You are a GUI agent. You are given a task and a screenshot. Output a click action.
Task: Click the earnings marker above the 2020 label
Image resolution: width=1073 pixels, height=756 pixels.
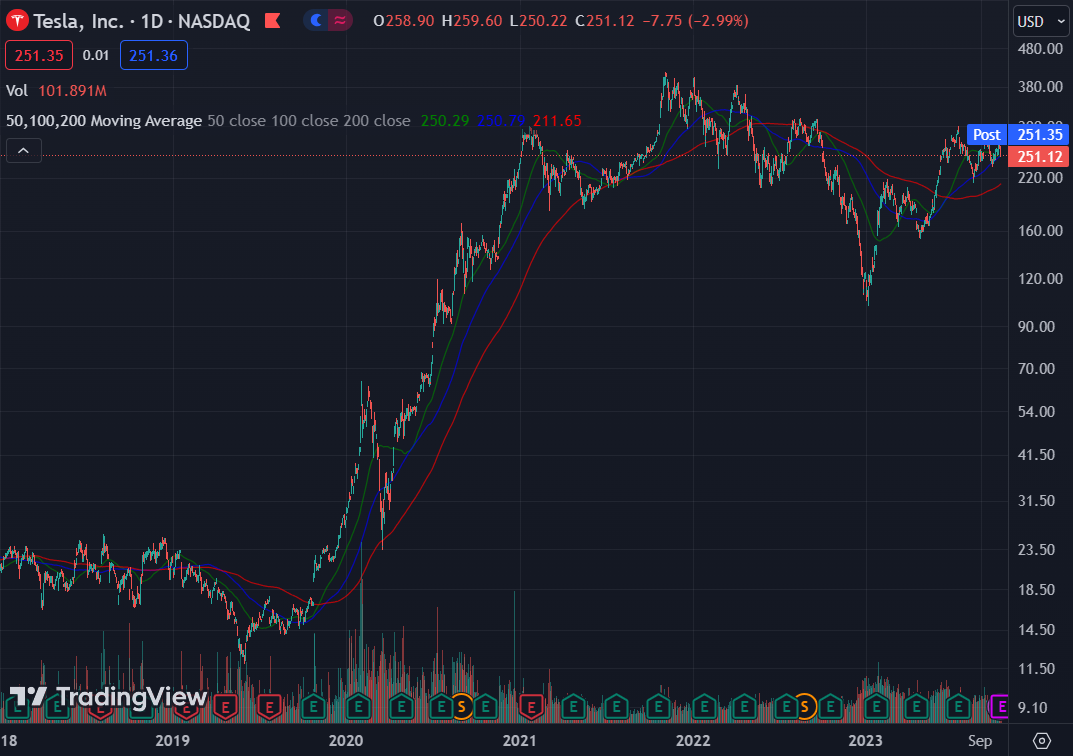pyautogui.click(x=358, y=706)
